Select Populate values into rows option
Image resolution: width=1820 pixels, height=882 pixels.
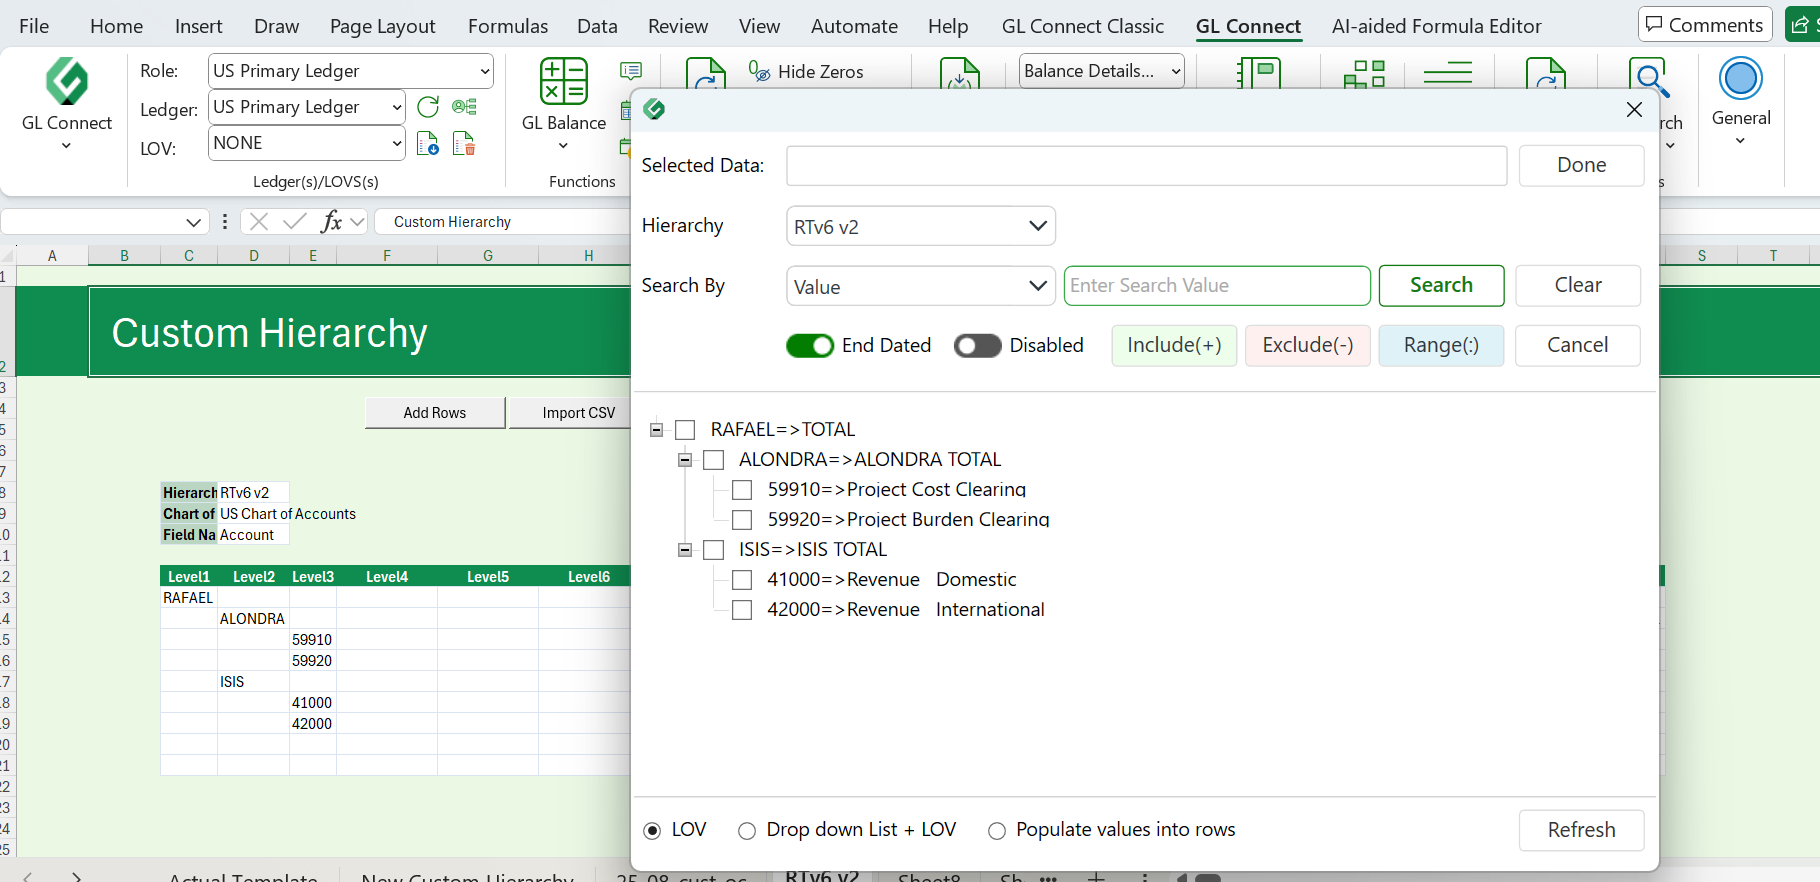[997, 831]
